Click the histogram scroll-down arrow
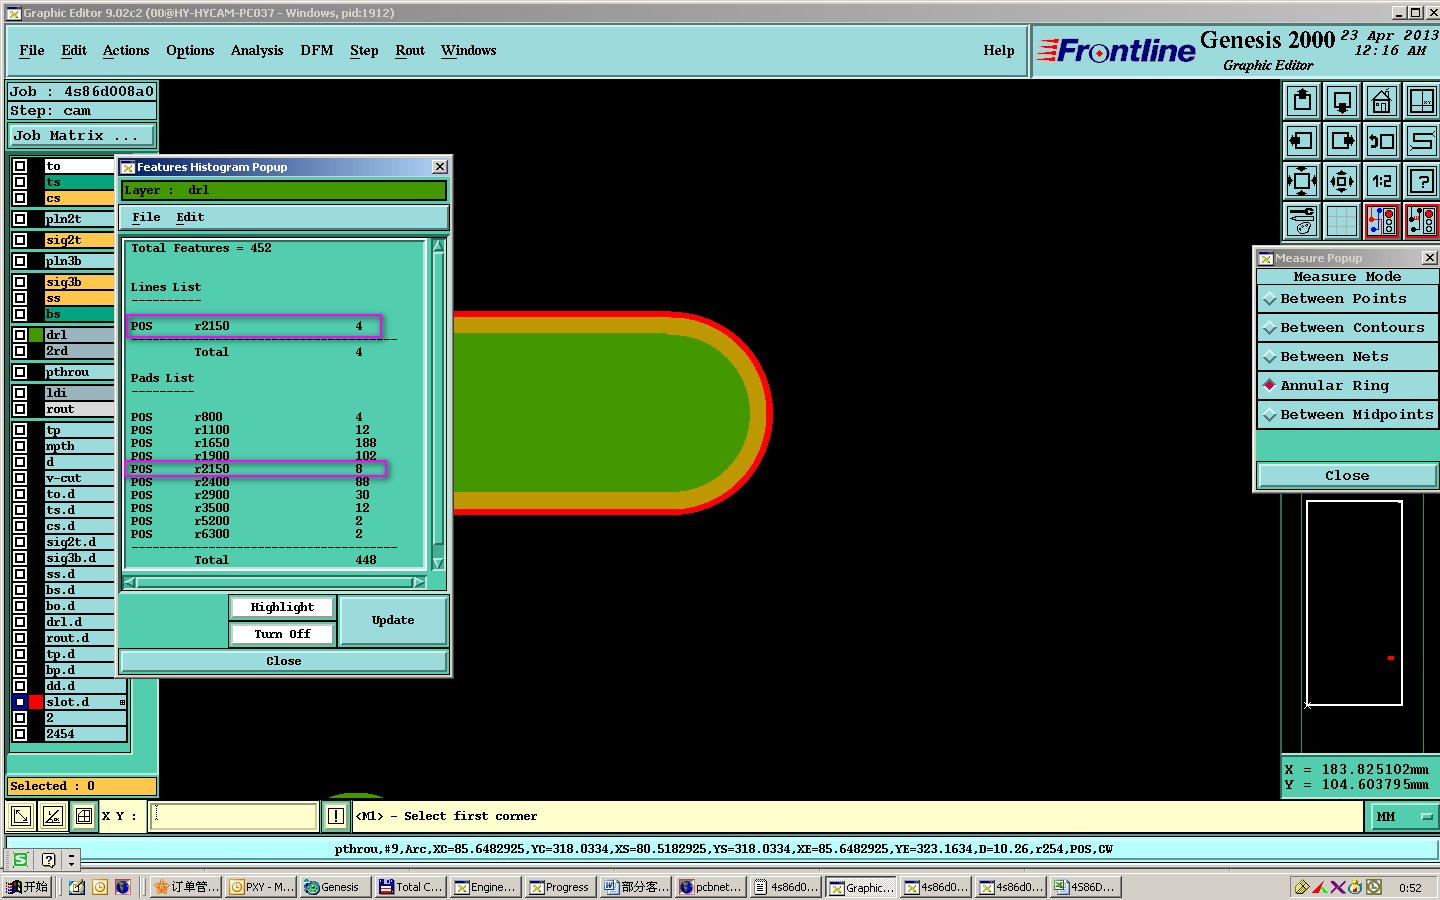 coord(438,563)
